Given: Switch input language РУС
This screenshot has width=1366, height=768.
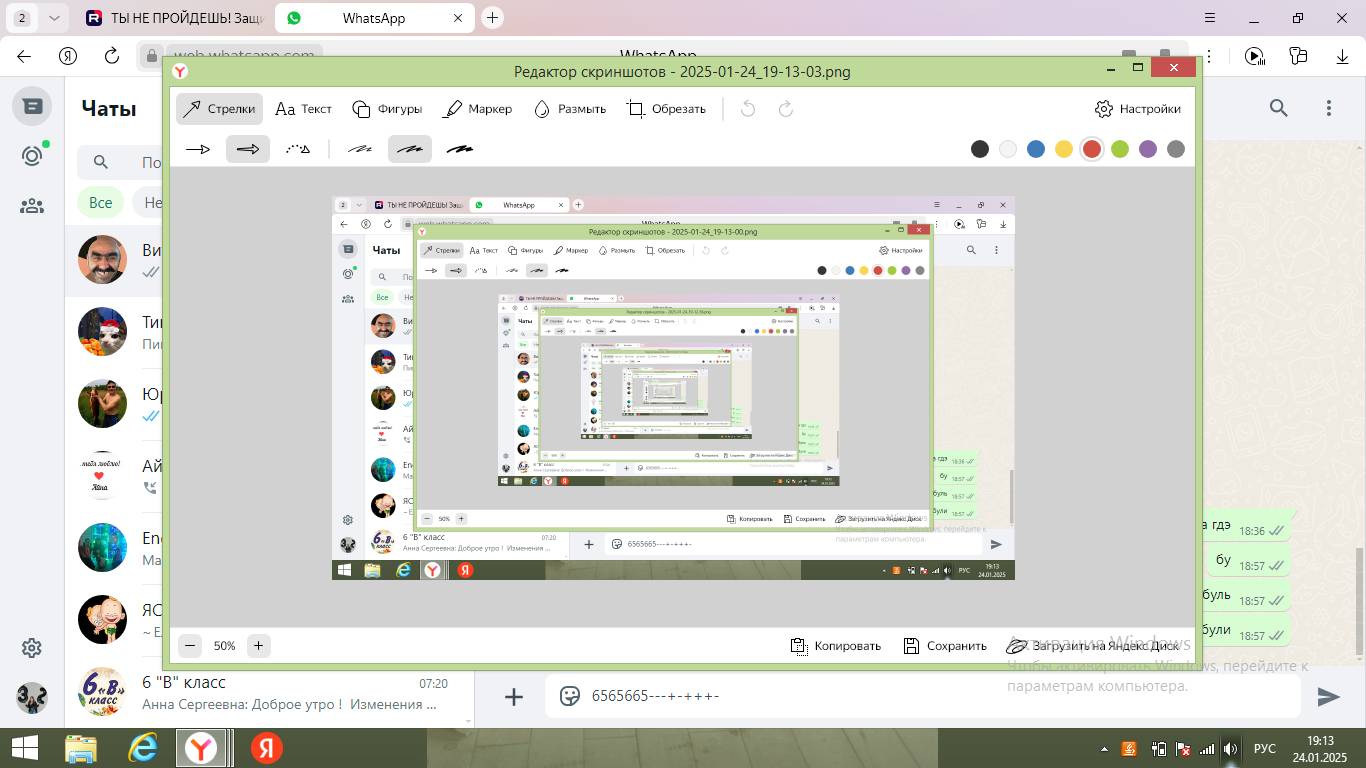Looking at the screenshot, I should coord(1265,748).
